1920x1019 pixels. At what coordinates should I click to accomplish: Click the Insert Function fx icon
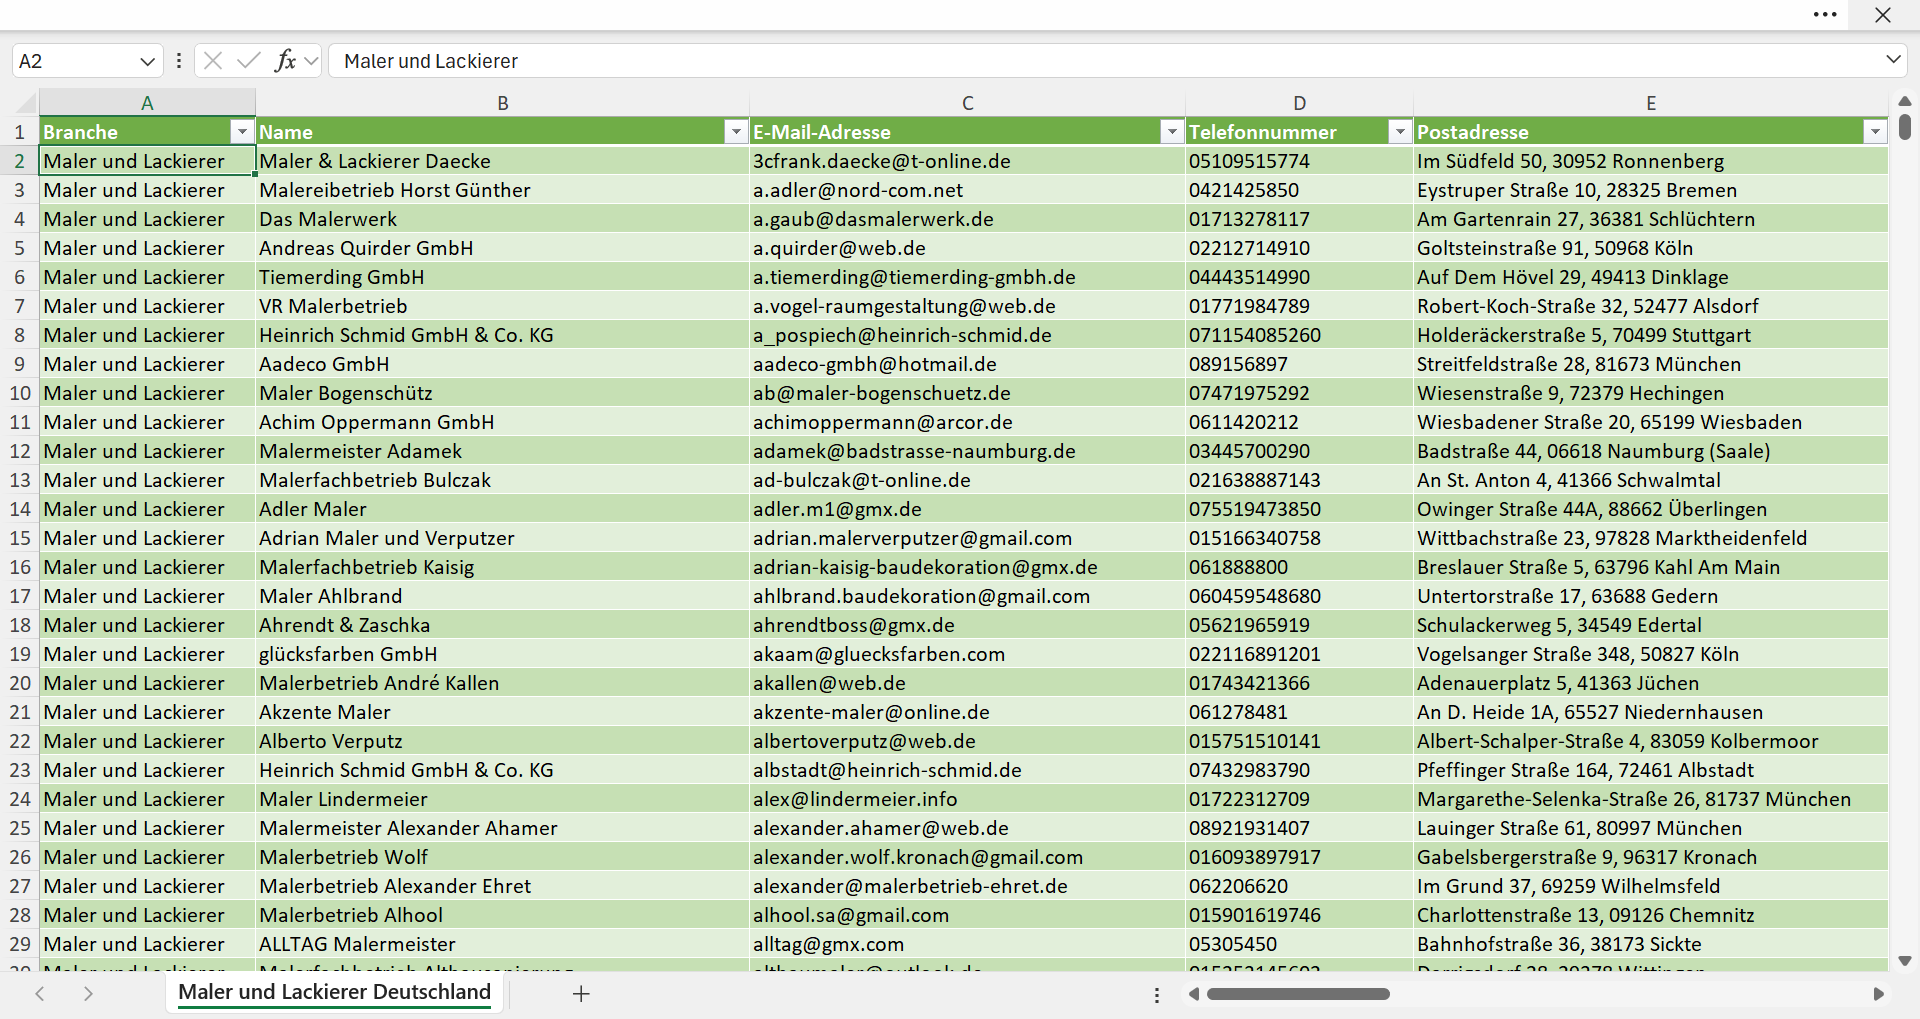pyautogui.click(x=285, y=61)
